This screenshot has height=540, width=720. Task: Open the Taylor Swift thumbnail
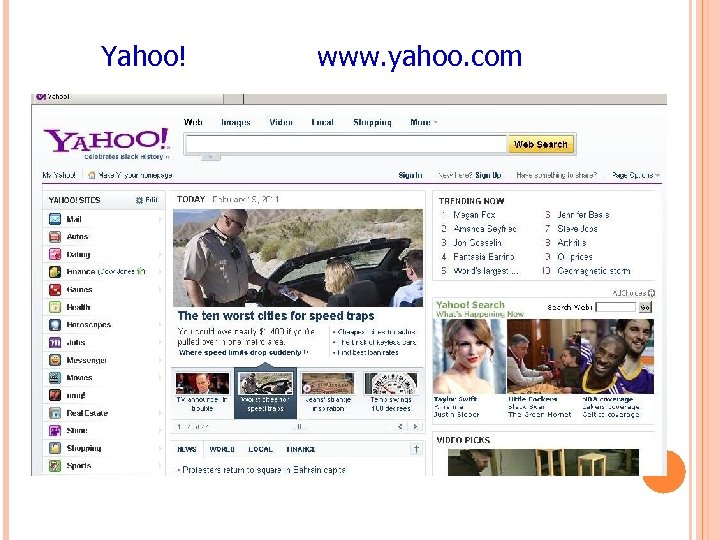[469, 356]
